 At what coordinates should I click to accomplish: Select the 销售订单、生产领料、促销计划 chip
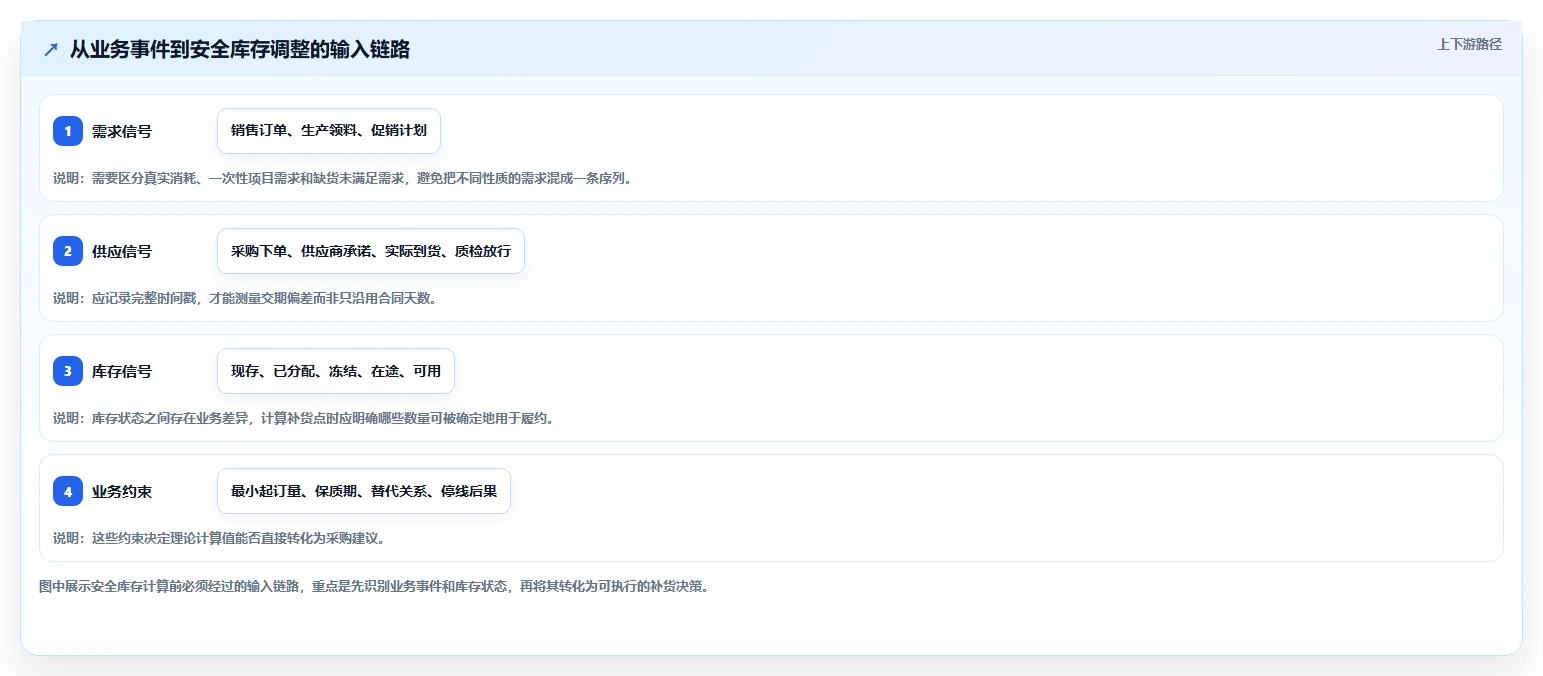(329, 131)
